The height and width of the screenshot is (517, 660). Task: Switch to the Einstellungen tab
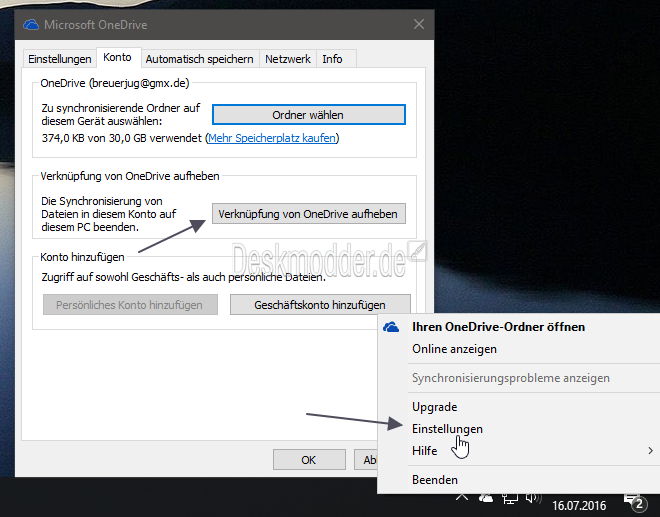pos(59,59)
